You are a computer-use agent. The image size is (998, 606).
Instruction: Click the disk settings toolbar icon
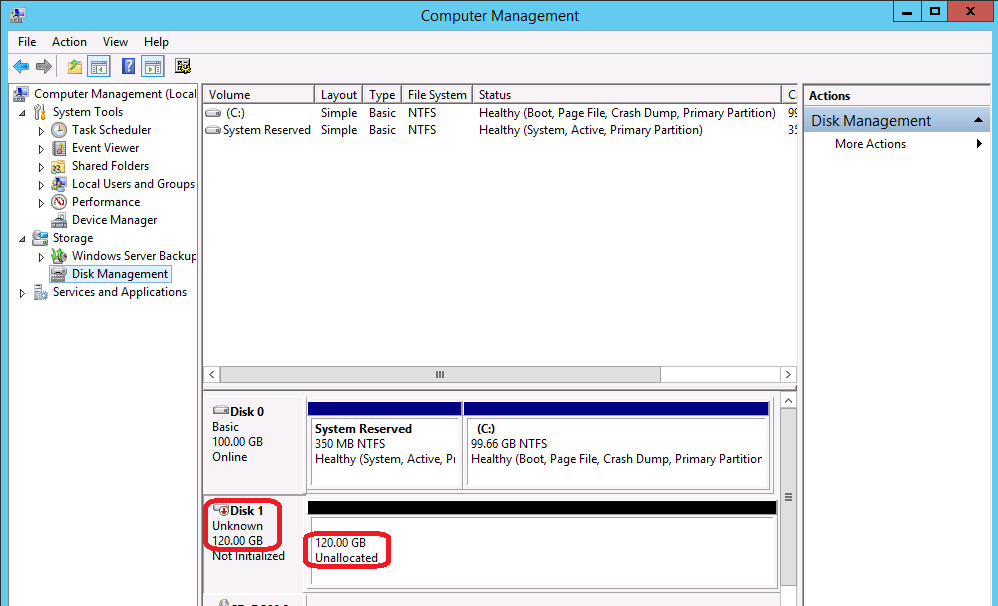[182, 67]
